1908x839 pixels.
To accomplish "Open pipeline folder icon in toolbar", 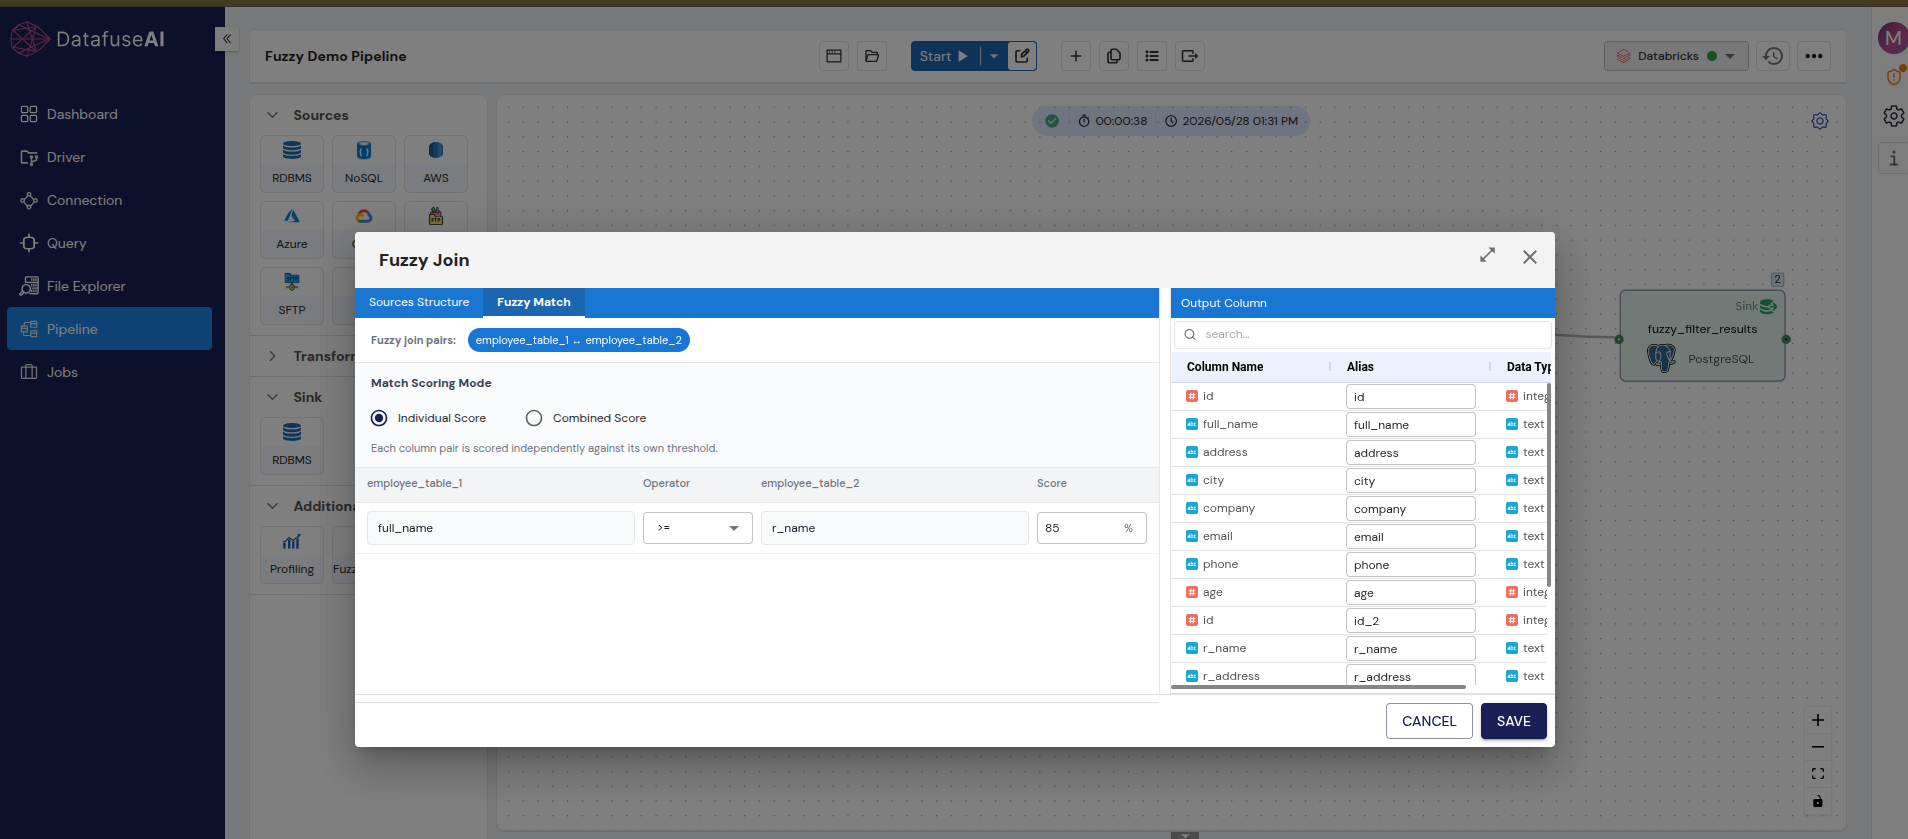I will (x=872, y=56).
